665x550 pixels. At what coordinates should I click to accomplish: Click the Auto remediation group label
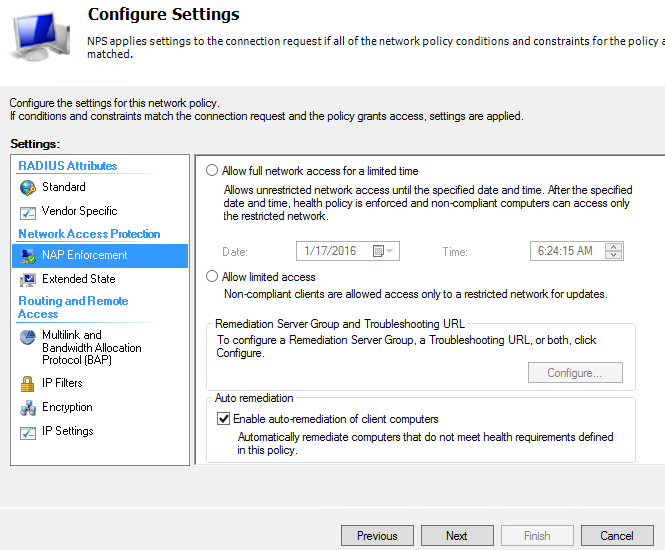[x=254, y=398]
